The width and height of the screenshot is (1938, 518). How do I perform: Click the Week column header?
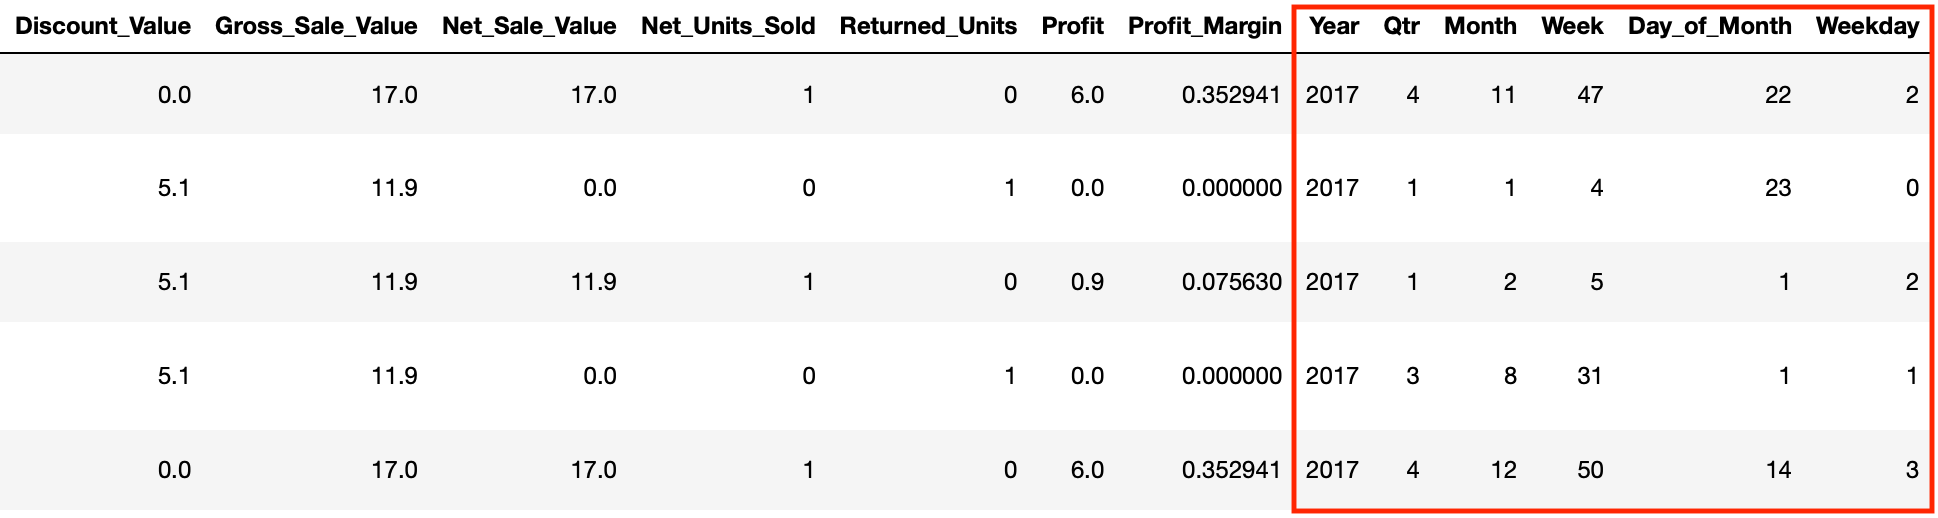(x=1572, y=26)
